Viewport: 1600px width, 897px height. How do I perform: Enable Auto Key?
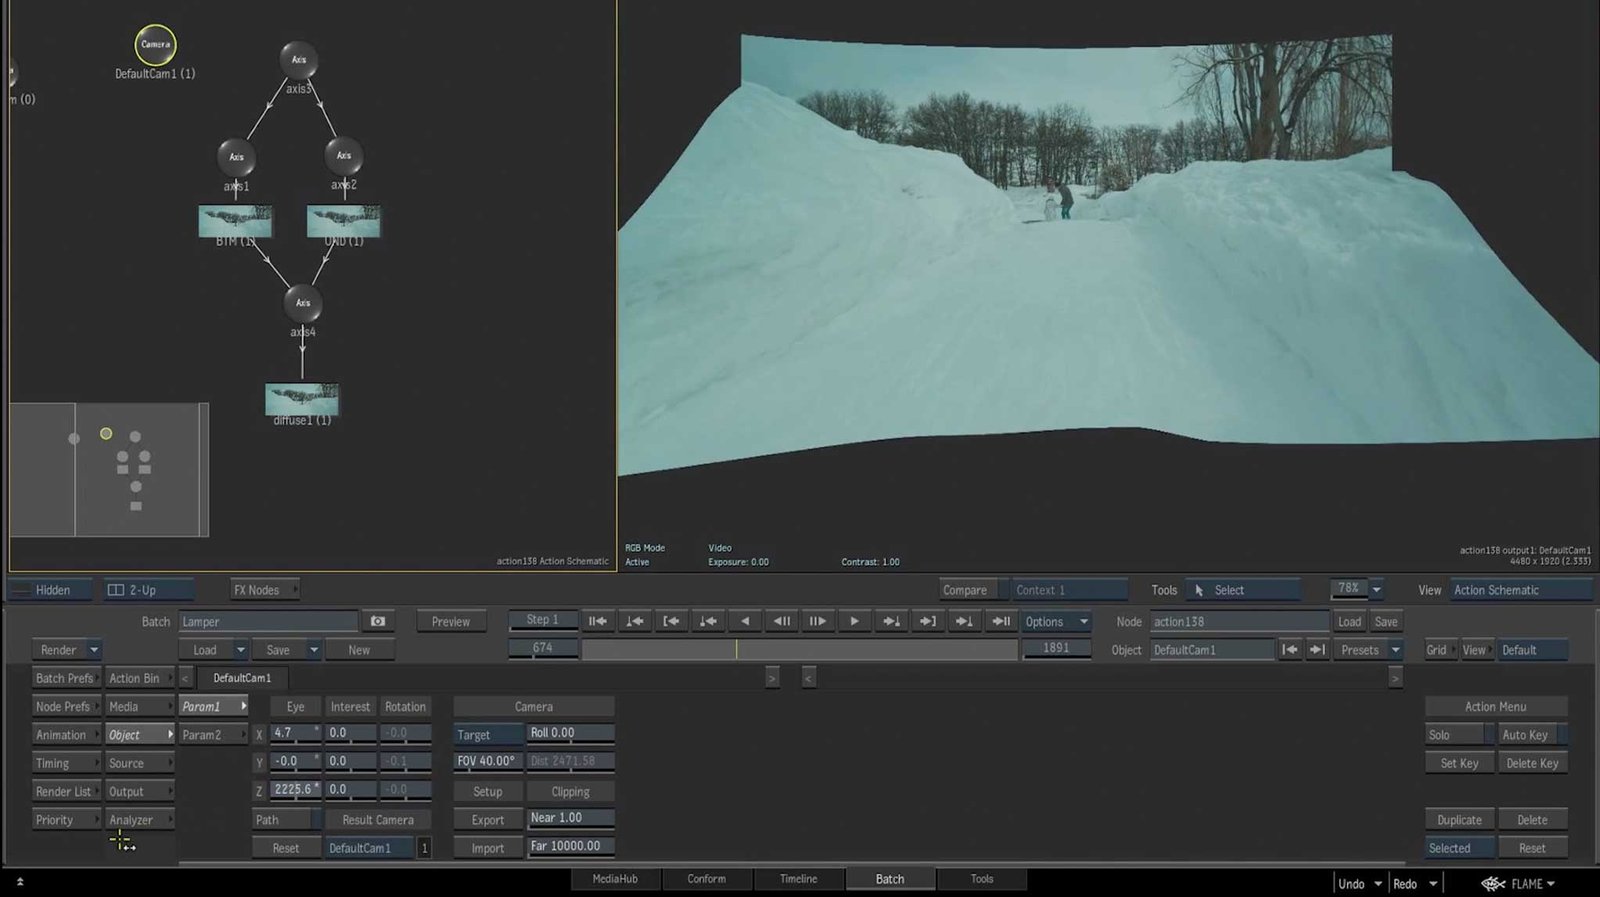[1525, 735]
